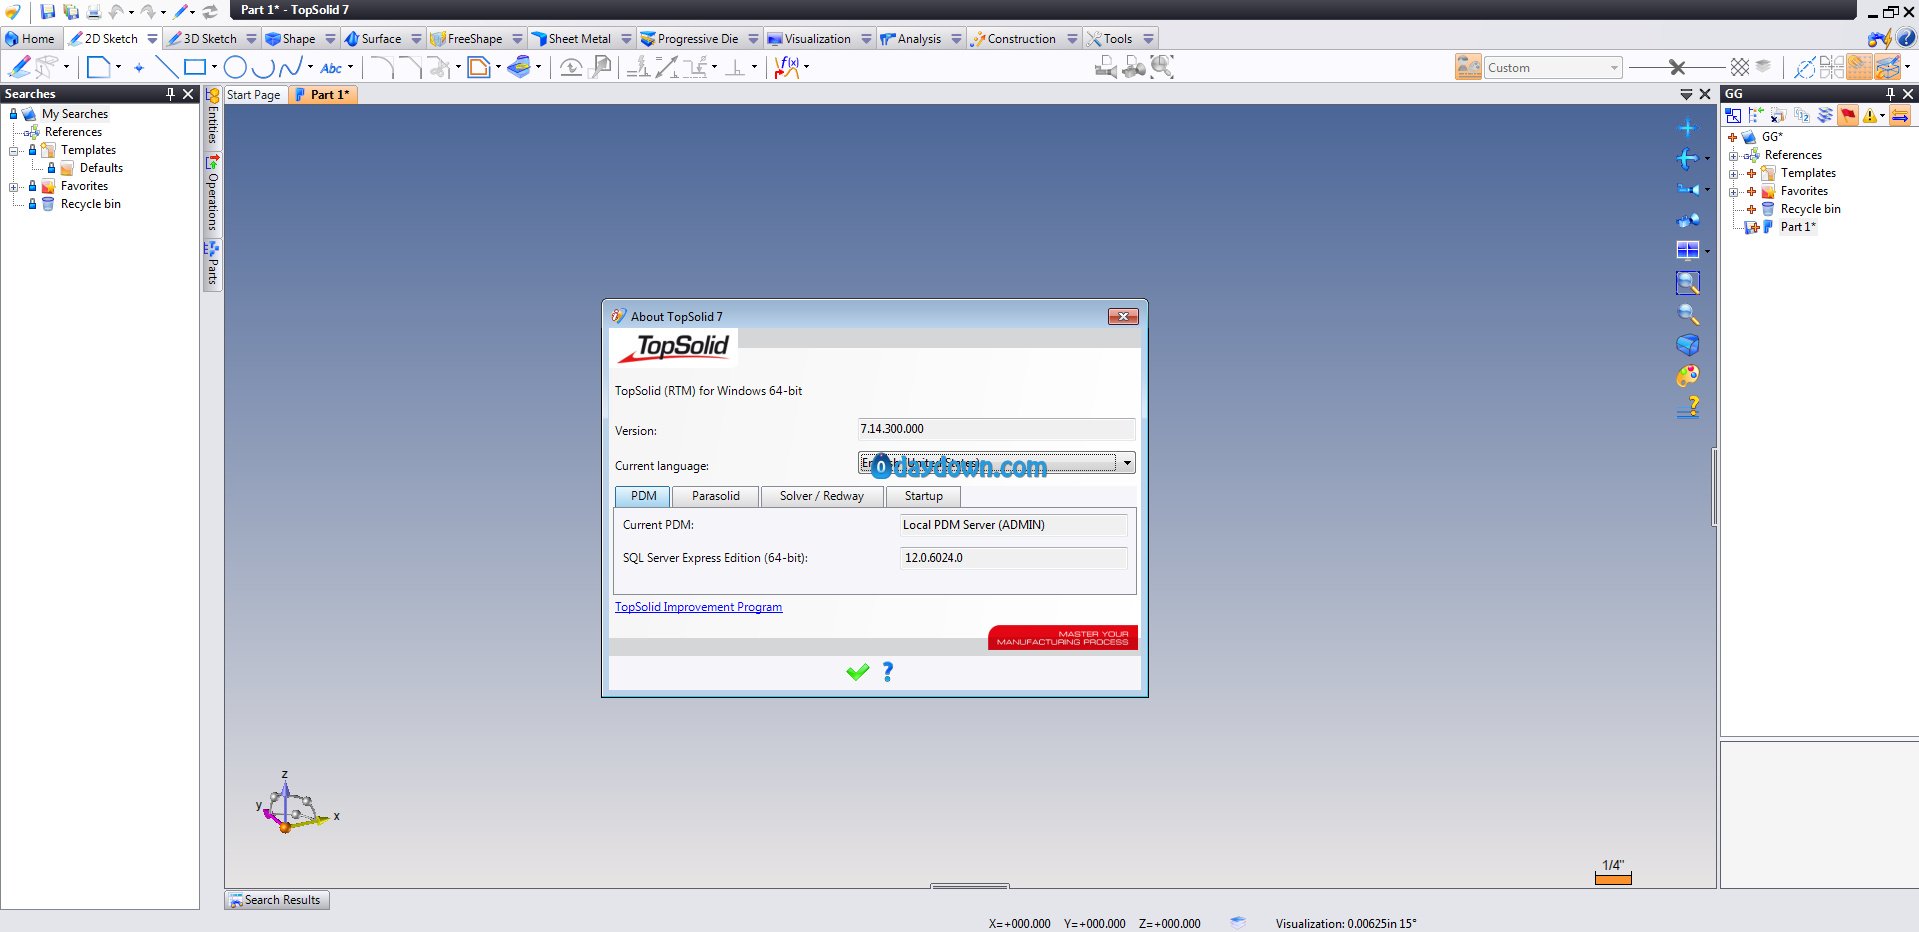The height and width of the screenshot is (932, 1919).
Task: Pin the Searches panel
Action: tap(170, 94)
